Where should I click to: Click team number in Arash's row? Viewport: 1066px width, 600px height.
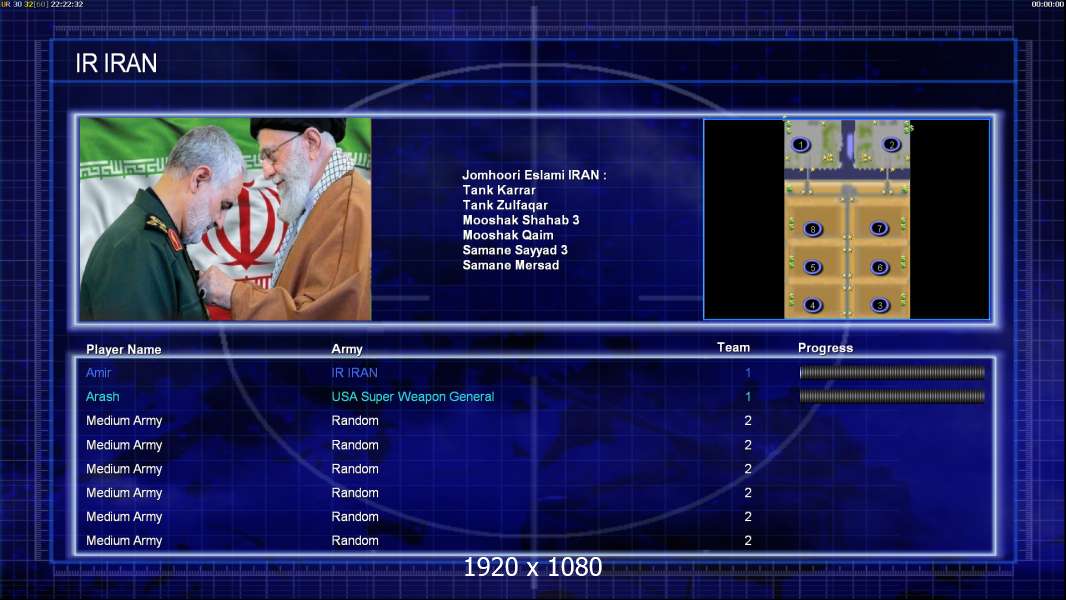click(748, 396)
